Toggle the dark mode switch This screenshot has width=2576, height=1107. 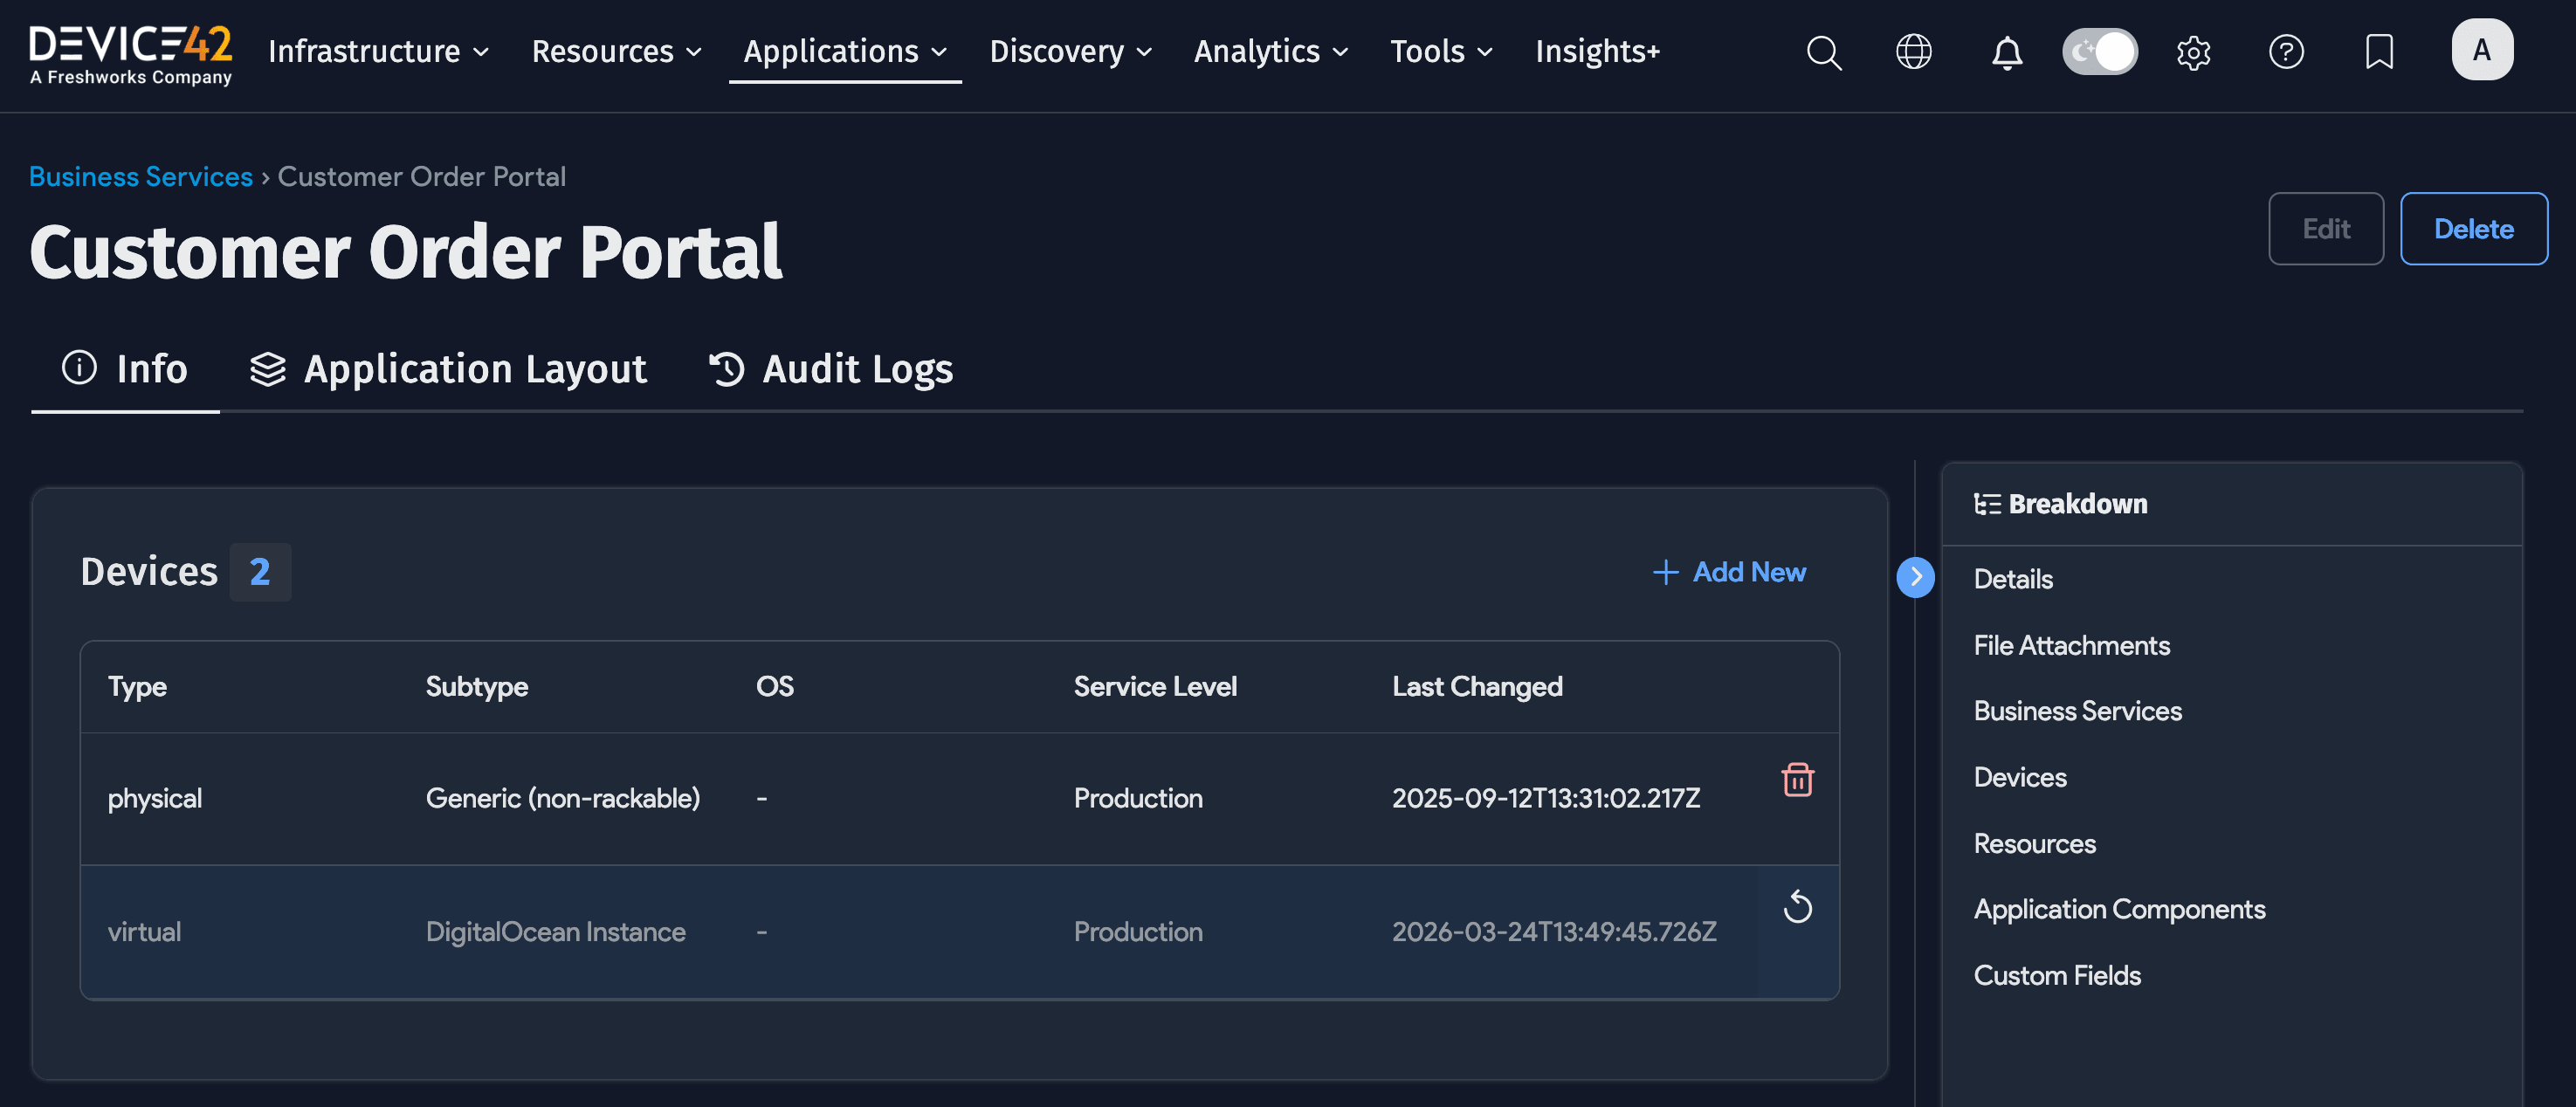point(2100,52)
